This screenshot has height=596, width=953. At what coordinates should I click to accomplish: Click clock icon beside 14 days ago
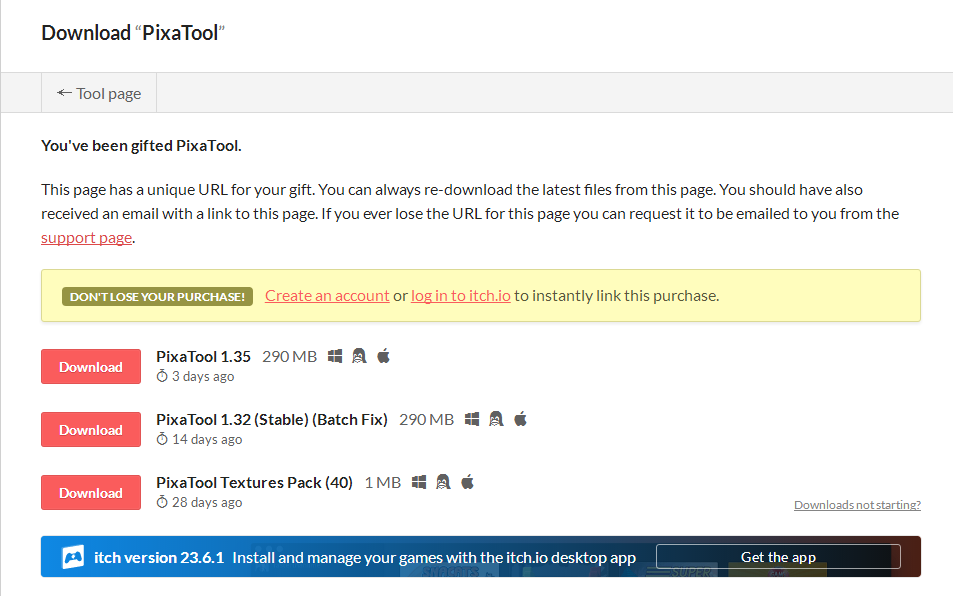coord(162,439)
